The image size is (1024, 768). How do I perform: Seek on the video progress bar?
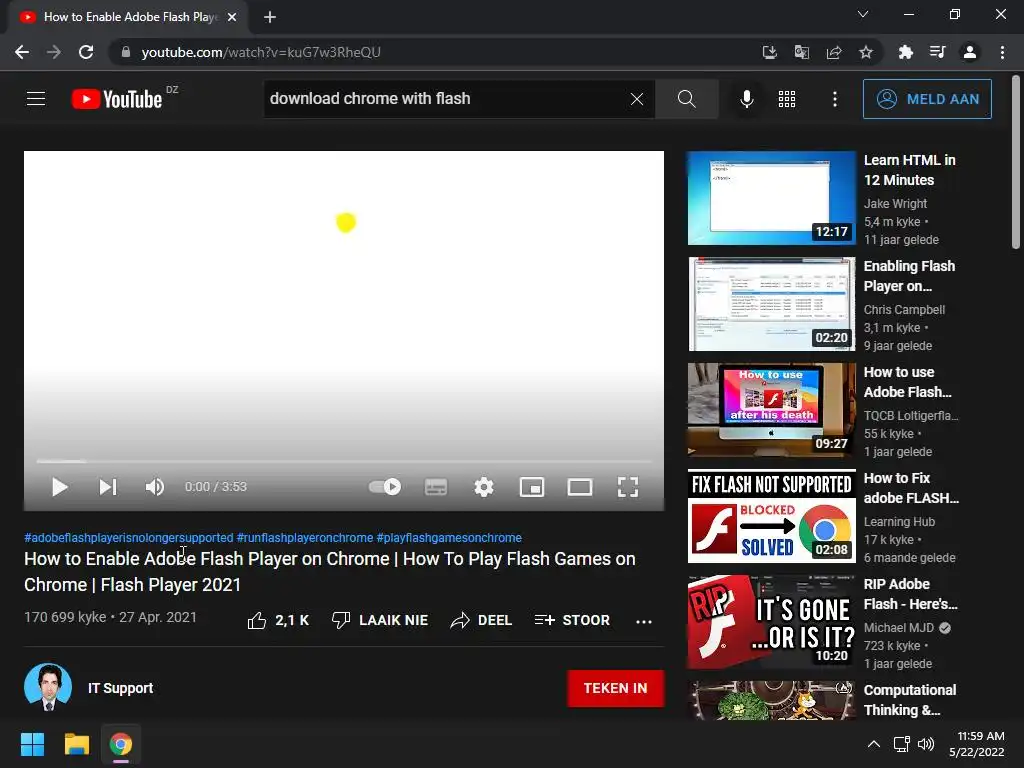coord(344,461)
